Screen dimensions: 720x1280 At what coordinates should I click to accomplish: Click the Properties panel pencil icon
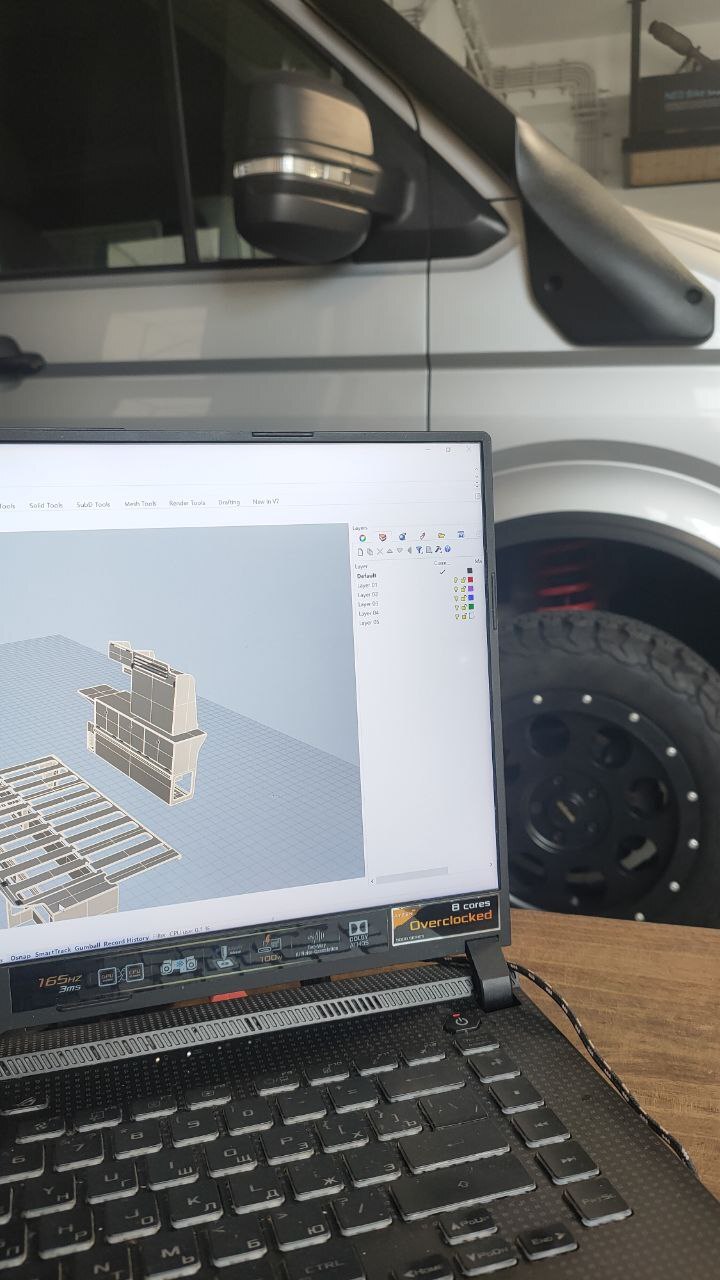point(422,537)
